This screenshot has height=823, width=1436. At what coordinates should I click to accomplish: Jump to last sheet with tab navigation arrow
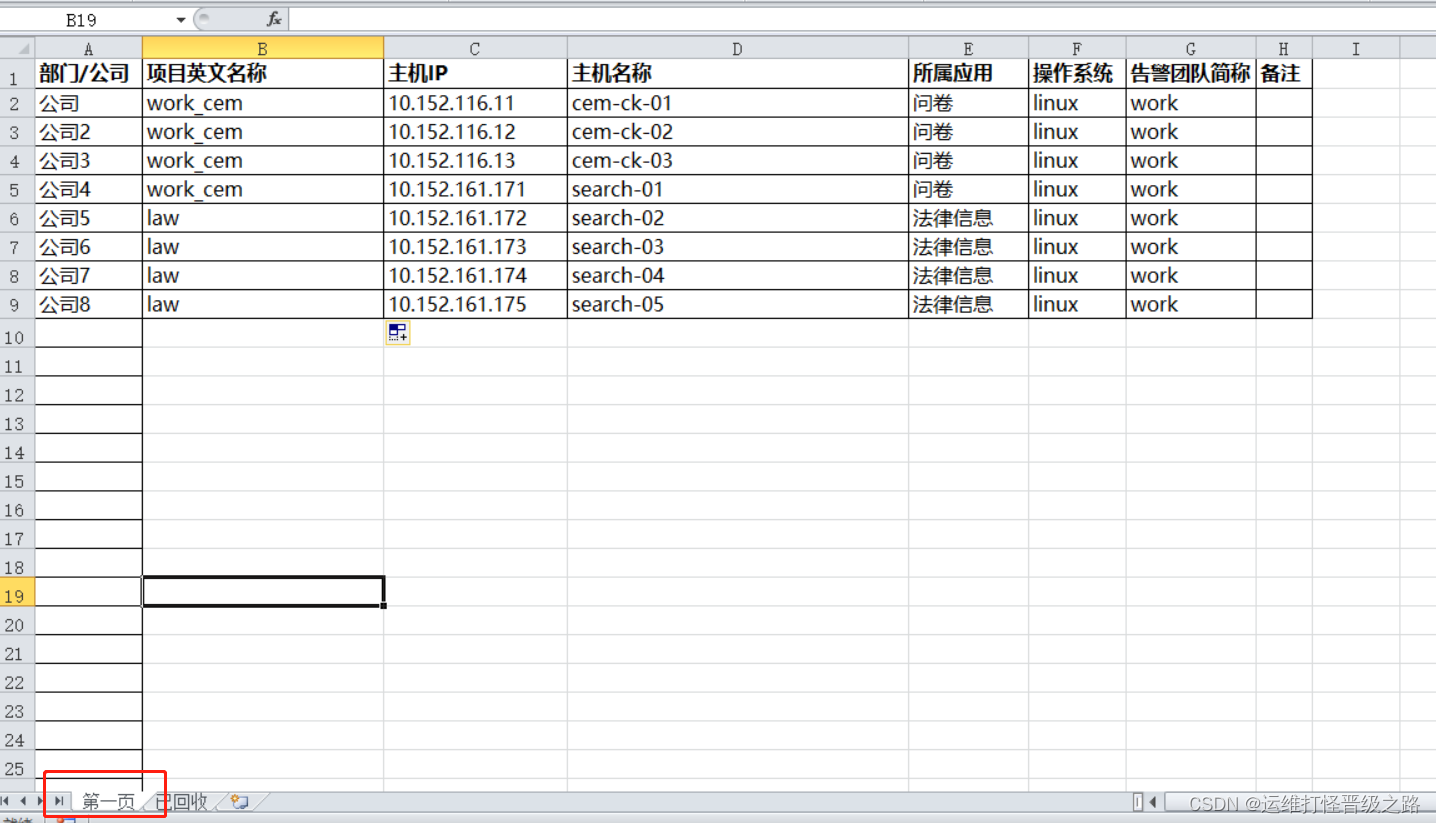(x=59, y=801)
